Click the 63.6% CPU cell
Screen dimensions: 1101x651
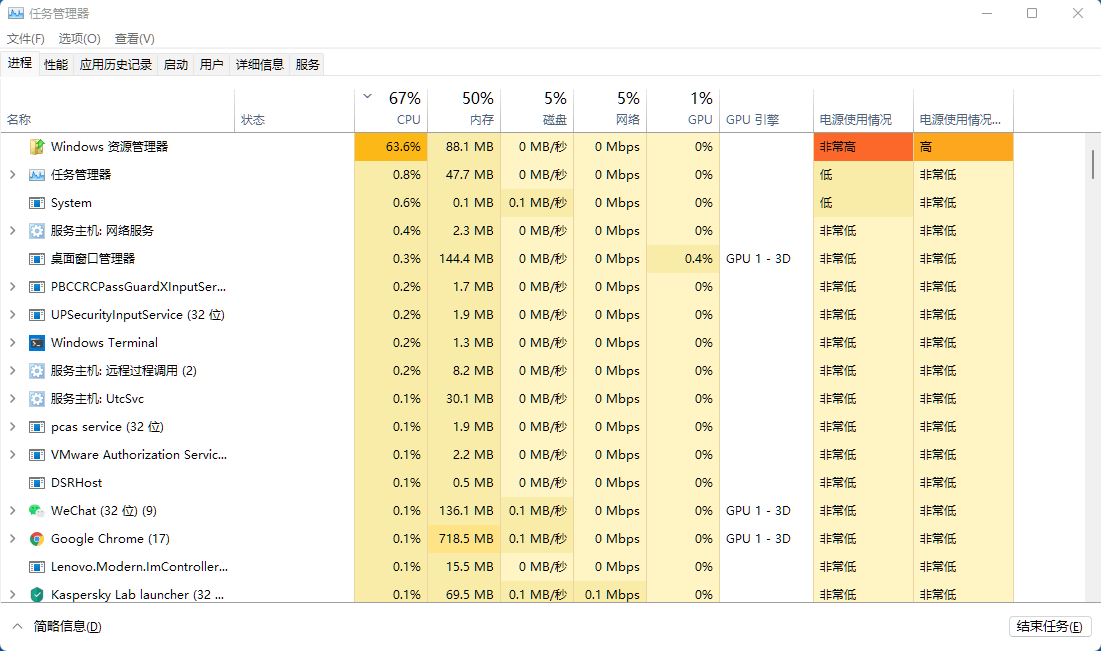(x=391, y=147)
